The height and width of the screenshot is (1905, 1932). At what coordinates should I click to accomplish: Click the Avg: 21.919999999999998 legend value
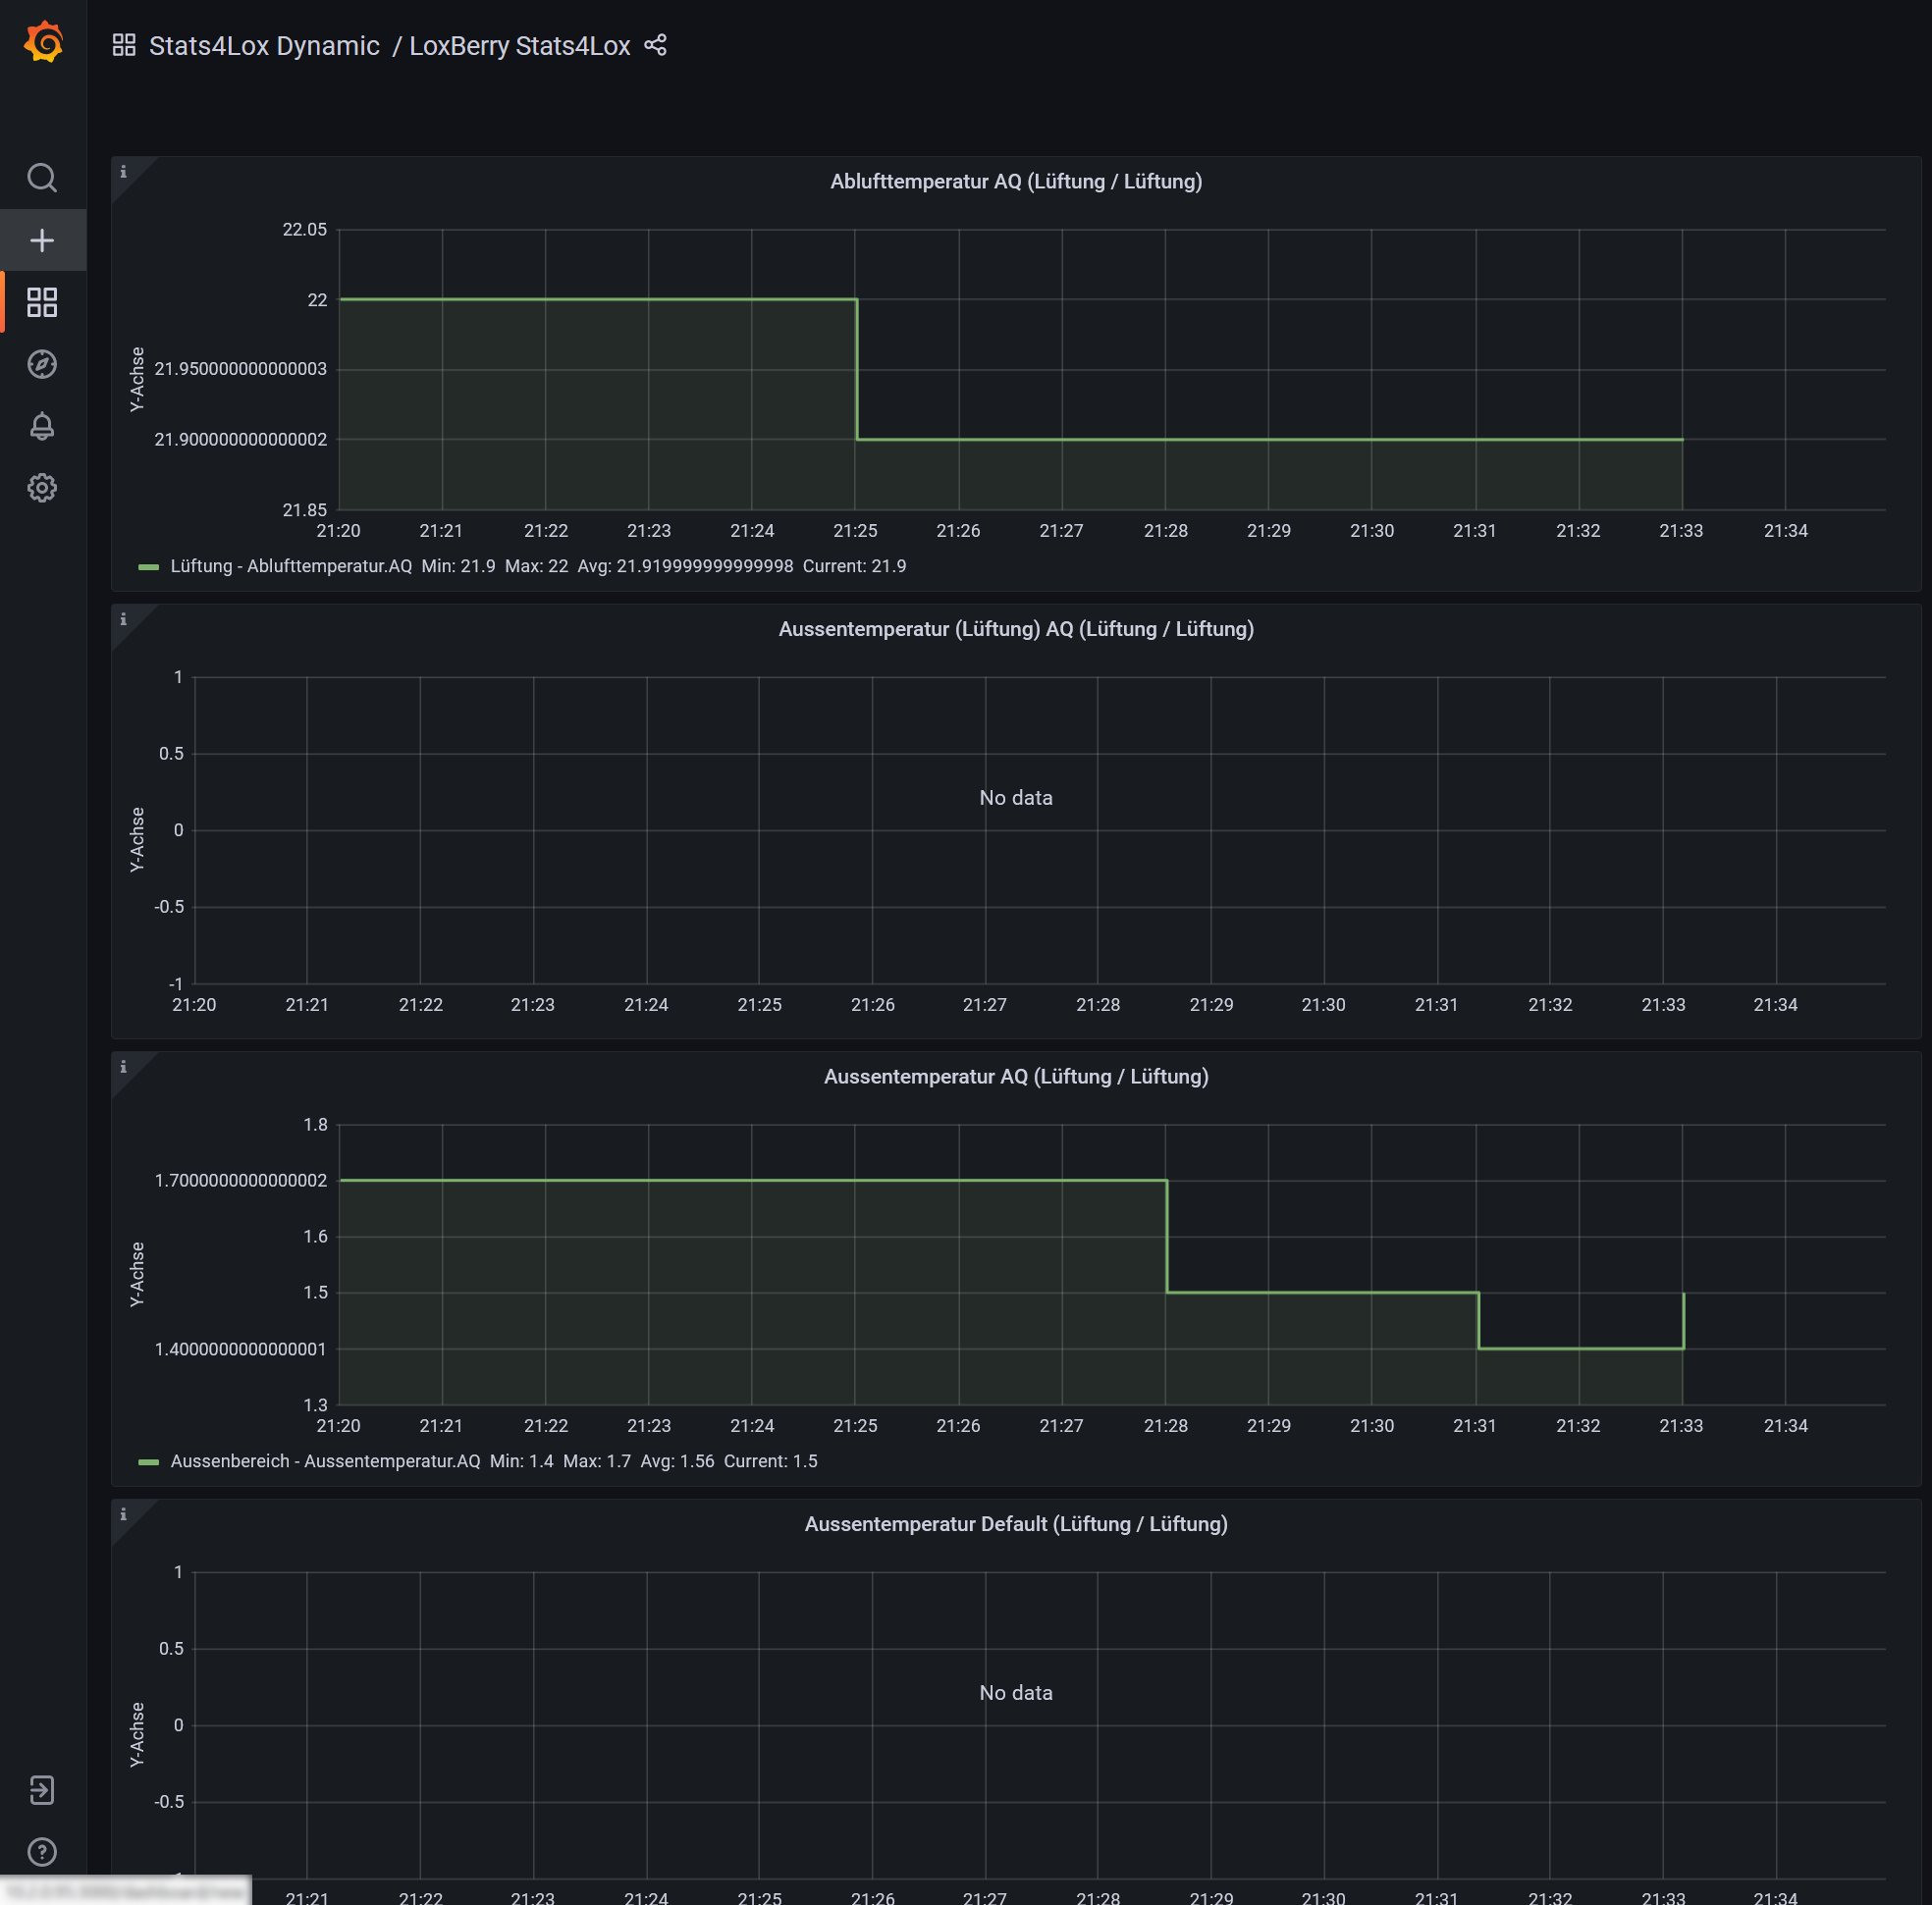(x=685, y=566)
